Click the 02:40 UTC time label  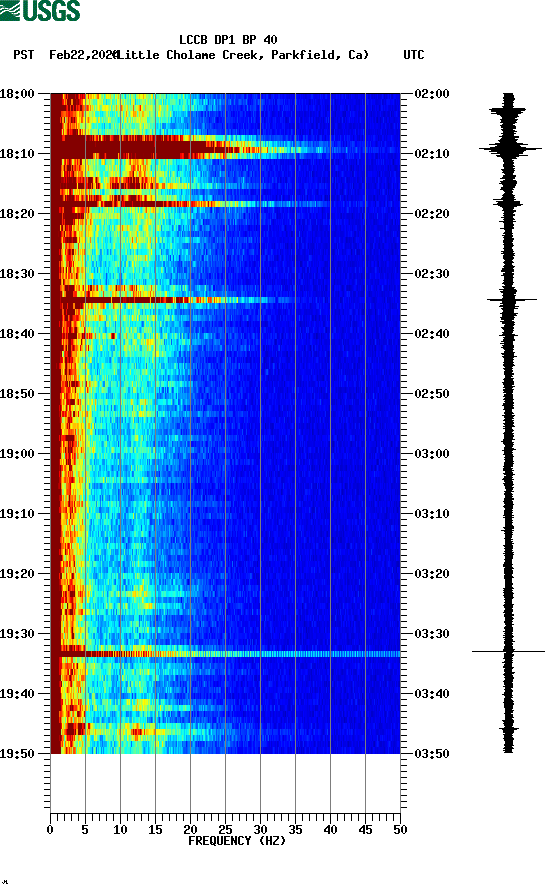coord(432,334)
